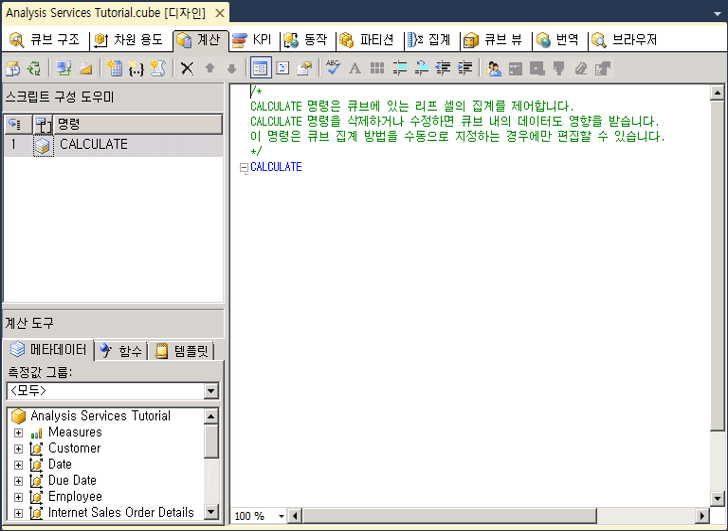This screenshot has height=531, width=728.
Task: Open the 100 % zoom level dropdown
Action: pos(281,516)
